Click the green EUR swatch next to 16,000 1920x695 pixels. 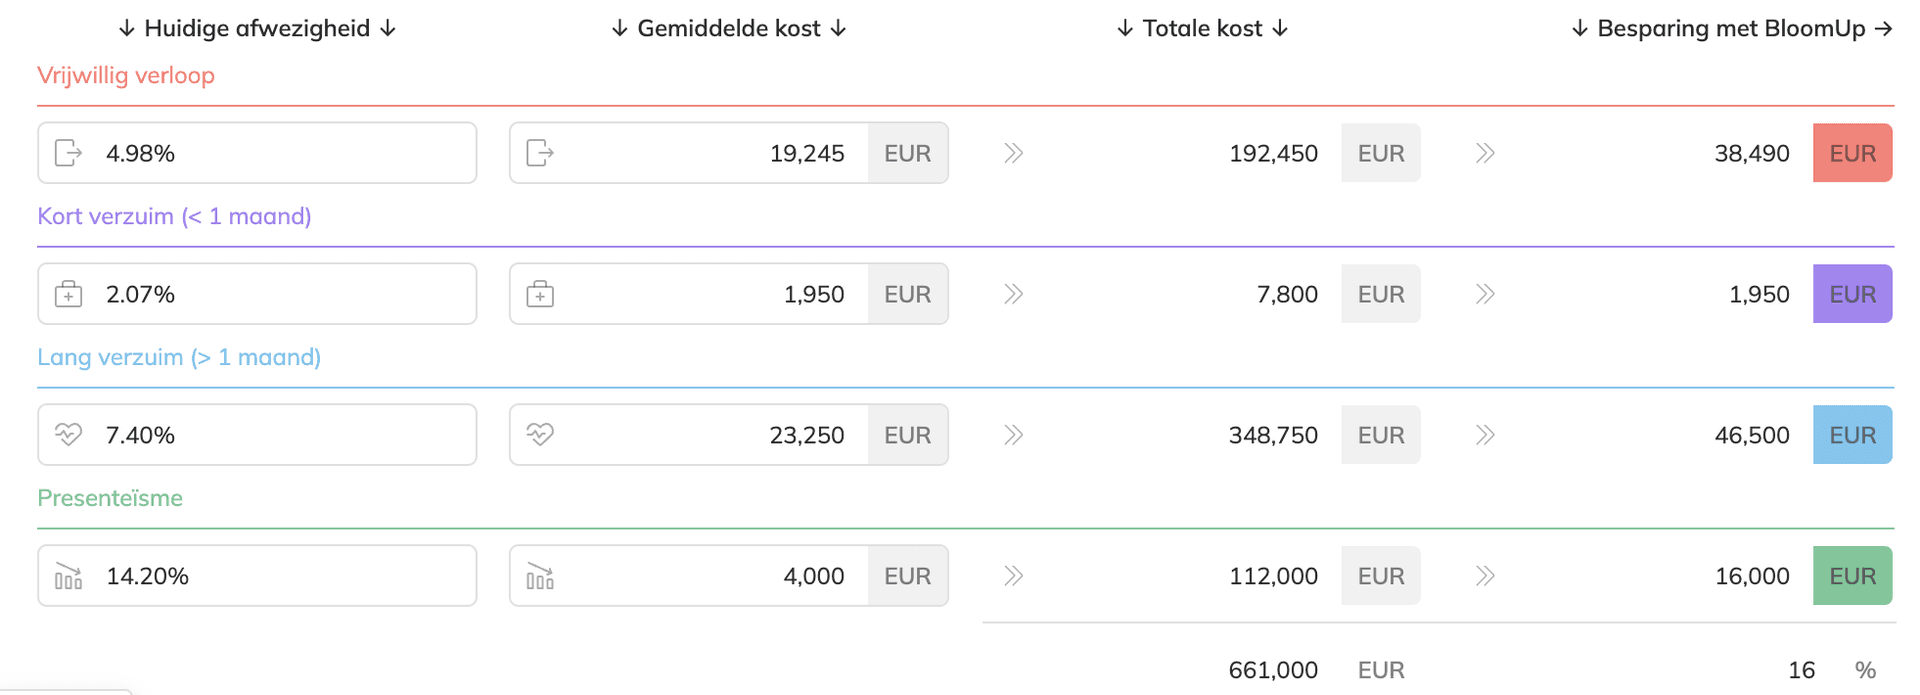(1853, 576)
